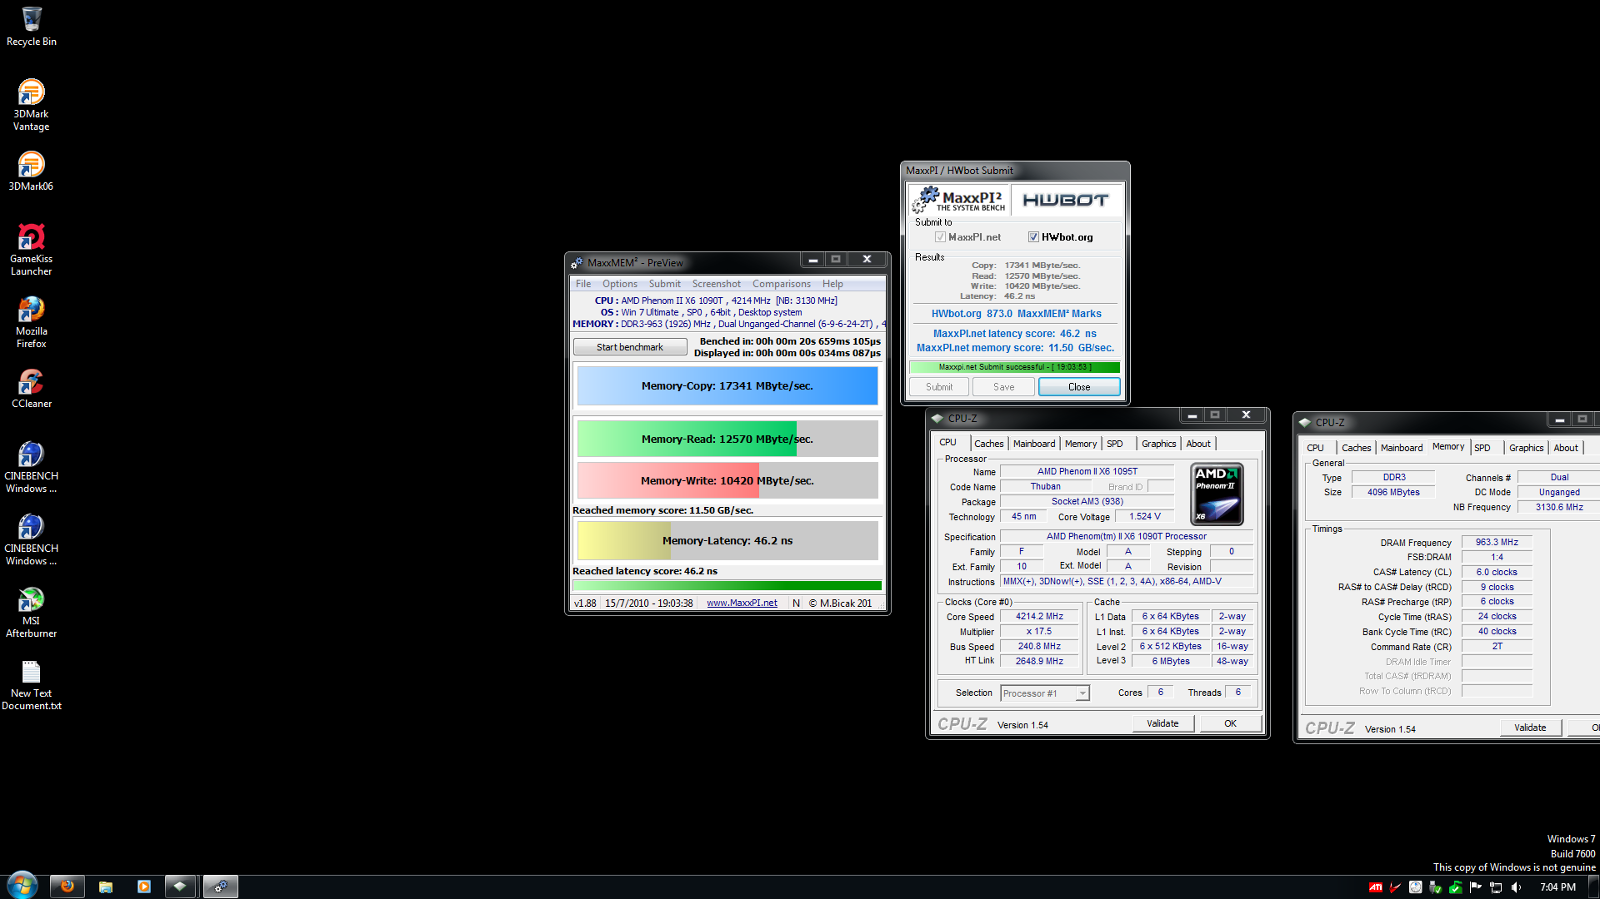This screenshot has width=1600, height=899.
Task: Launch GameKiss Launcher desktop icon
Action: [31, 249]
